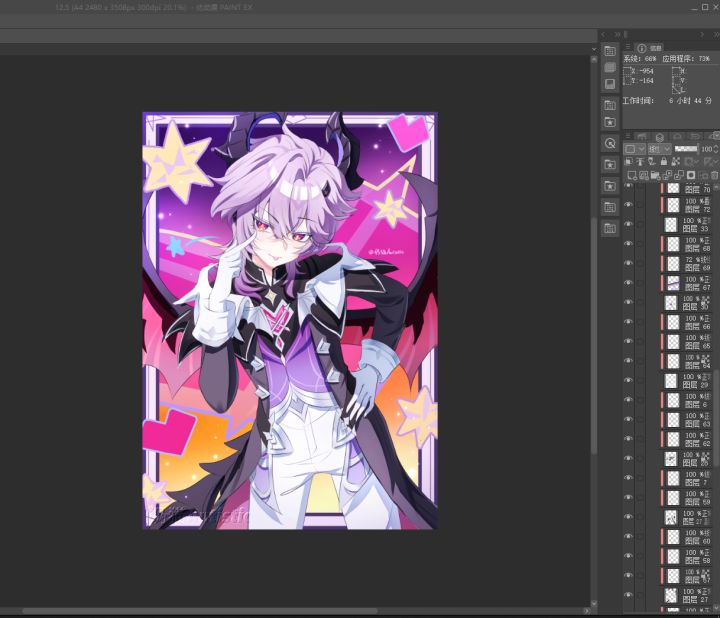This screenshot has height=618, width=720.
Task: Click the third icon in the side dock
Action: click(610, 84)
